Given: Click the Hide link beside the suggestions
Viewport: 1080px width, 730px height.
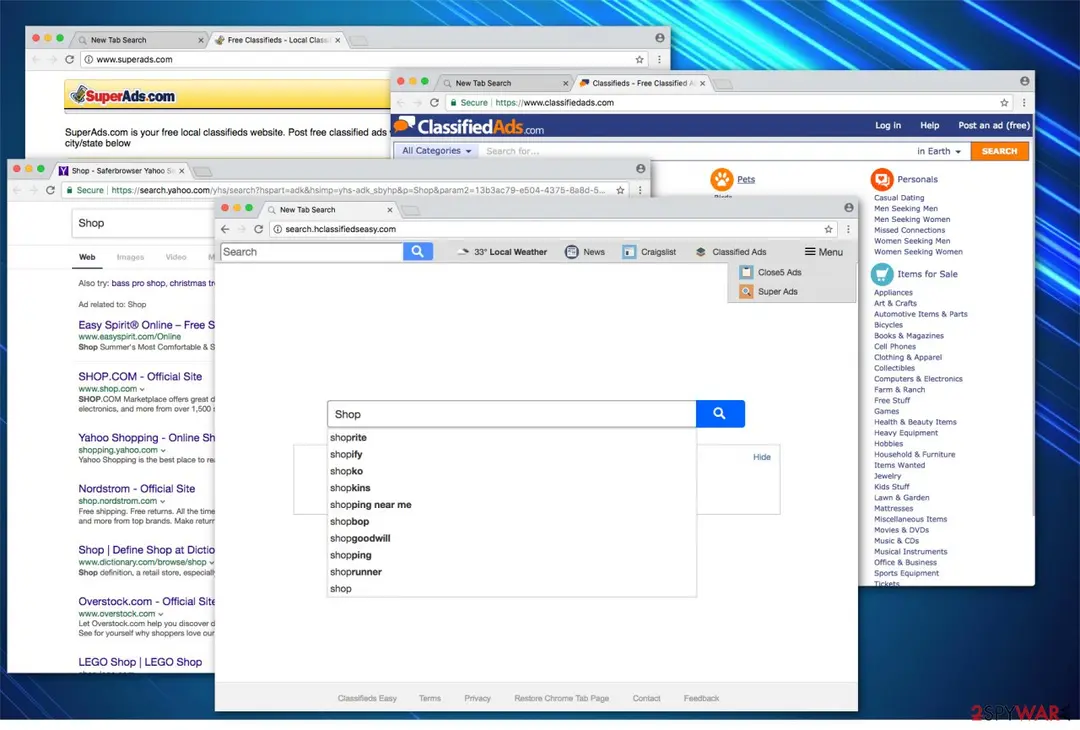Looking at the screenshot, I should (762, 457).
